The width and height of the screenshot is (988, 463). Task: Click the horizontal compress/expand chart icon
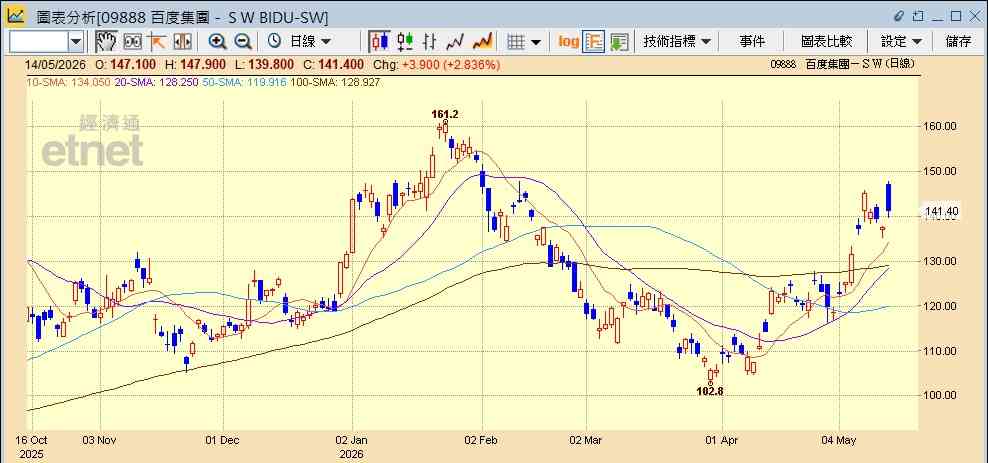pos(182,42)
